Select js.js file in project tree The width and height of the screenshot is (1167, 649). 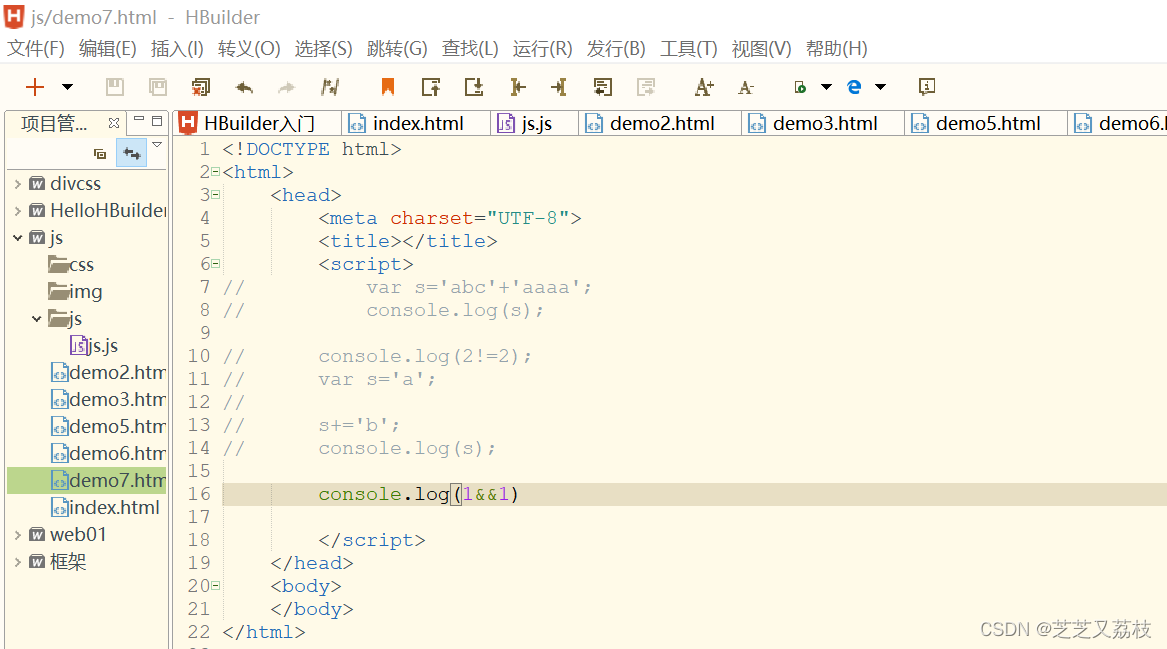coord(95,345)
